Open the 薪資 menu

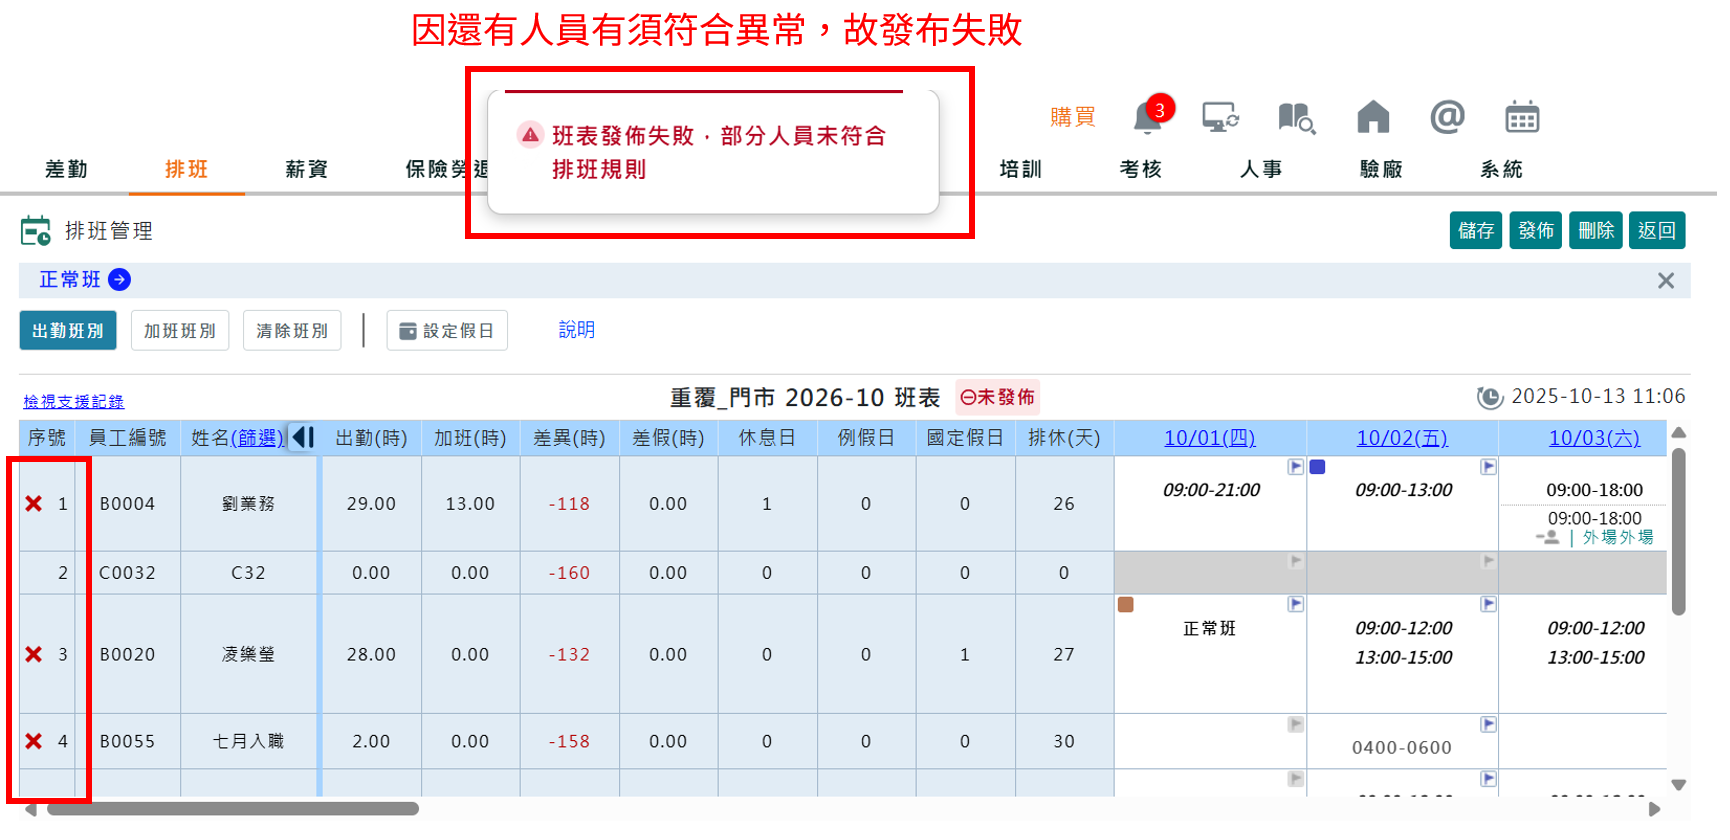(x=307, y=170)
